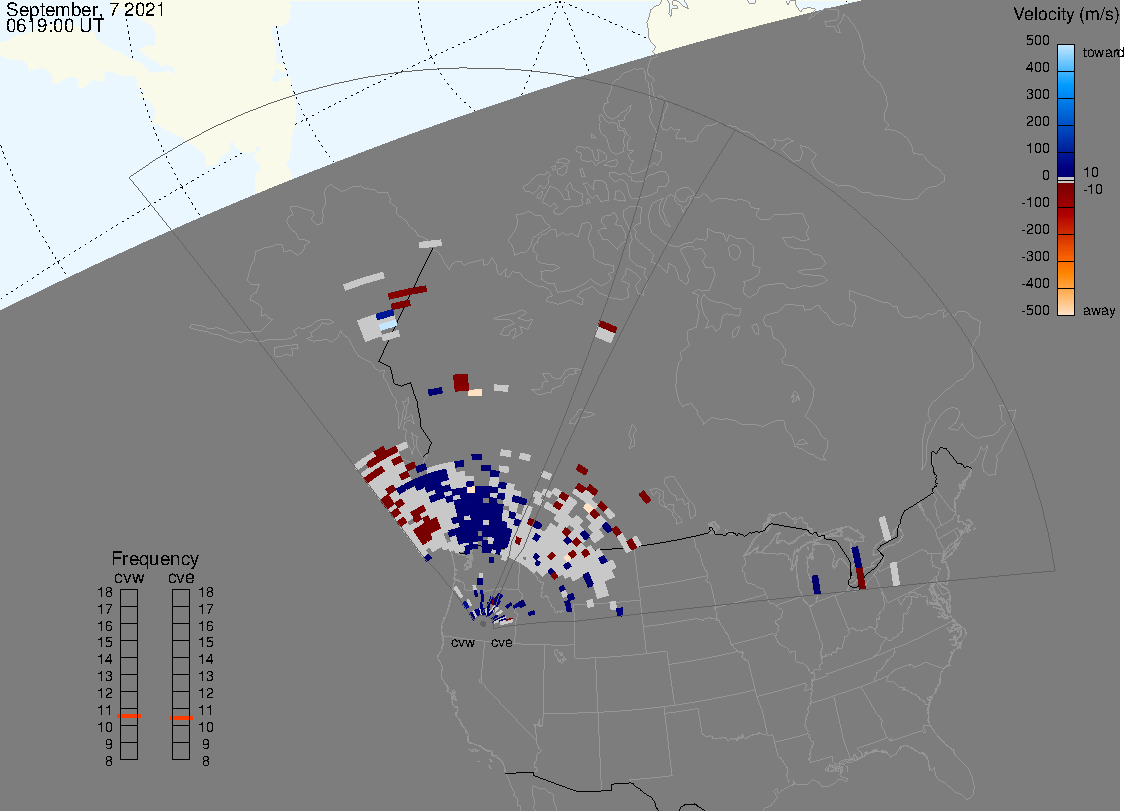The width and height of the screenshot is (1124, 811).
Task: Click the 8 label right of the cve bar
Action: [206, 761]
